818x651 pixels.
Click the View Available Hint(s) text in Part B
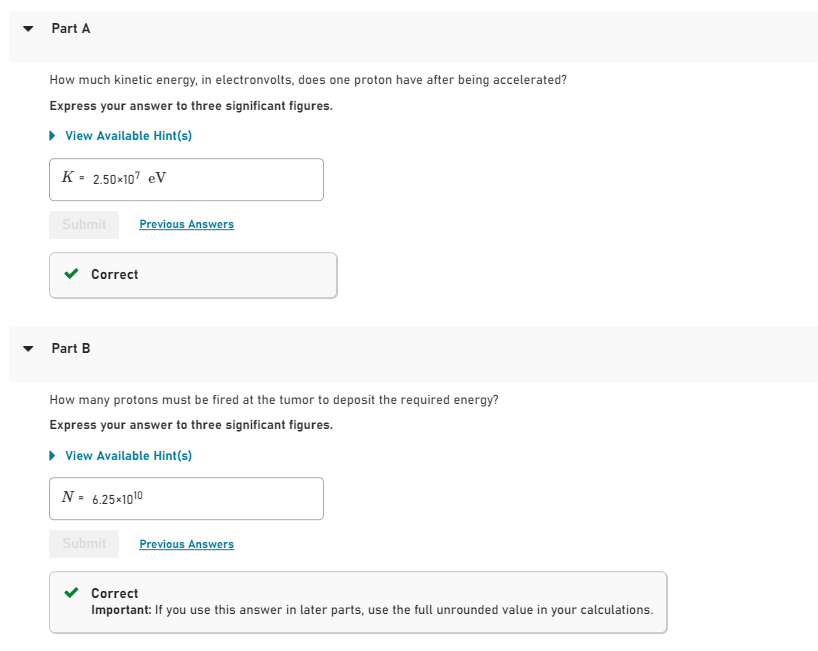pos(128,456)
